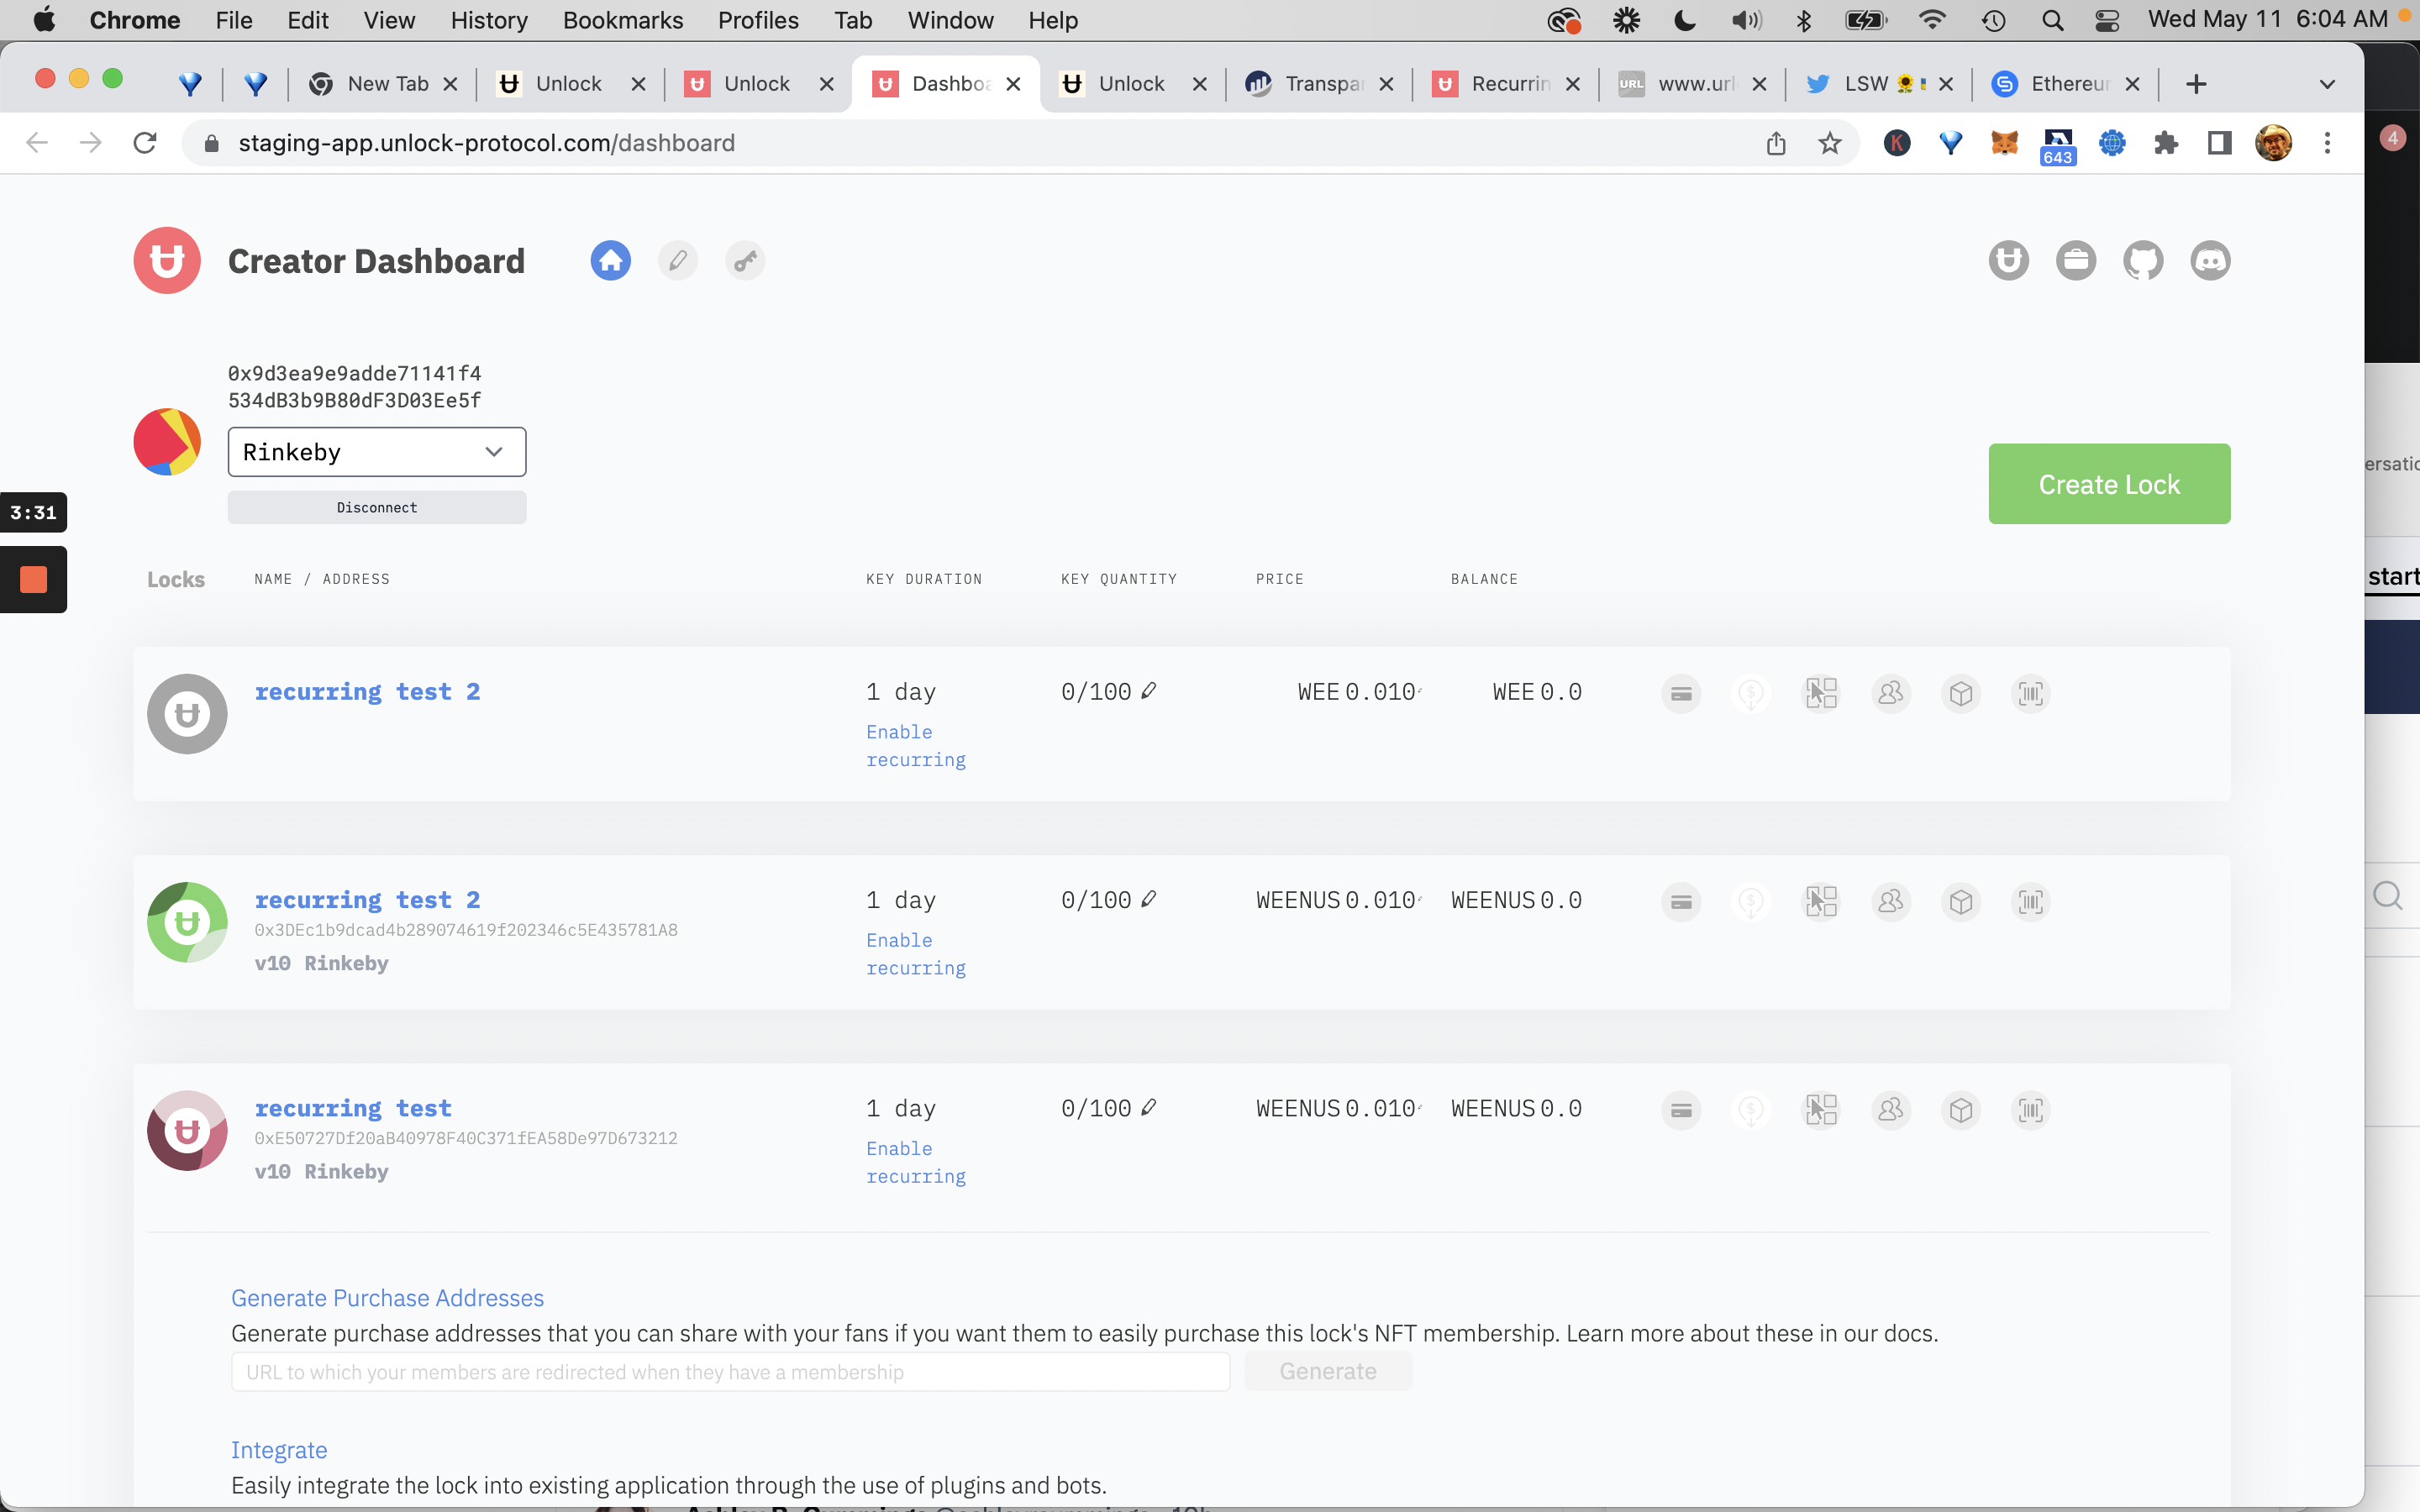Image resolution: width=2420 pixels, height=1512 pixels.
Task: Enable recurring for the recurring test lock
Action: 915,1162
